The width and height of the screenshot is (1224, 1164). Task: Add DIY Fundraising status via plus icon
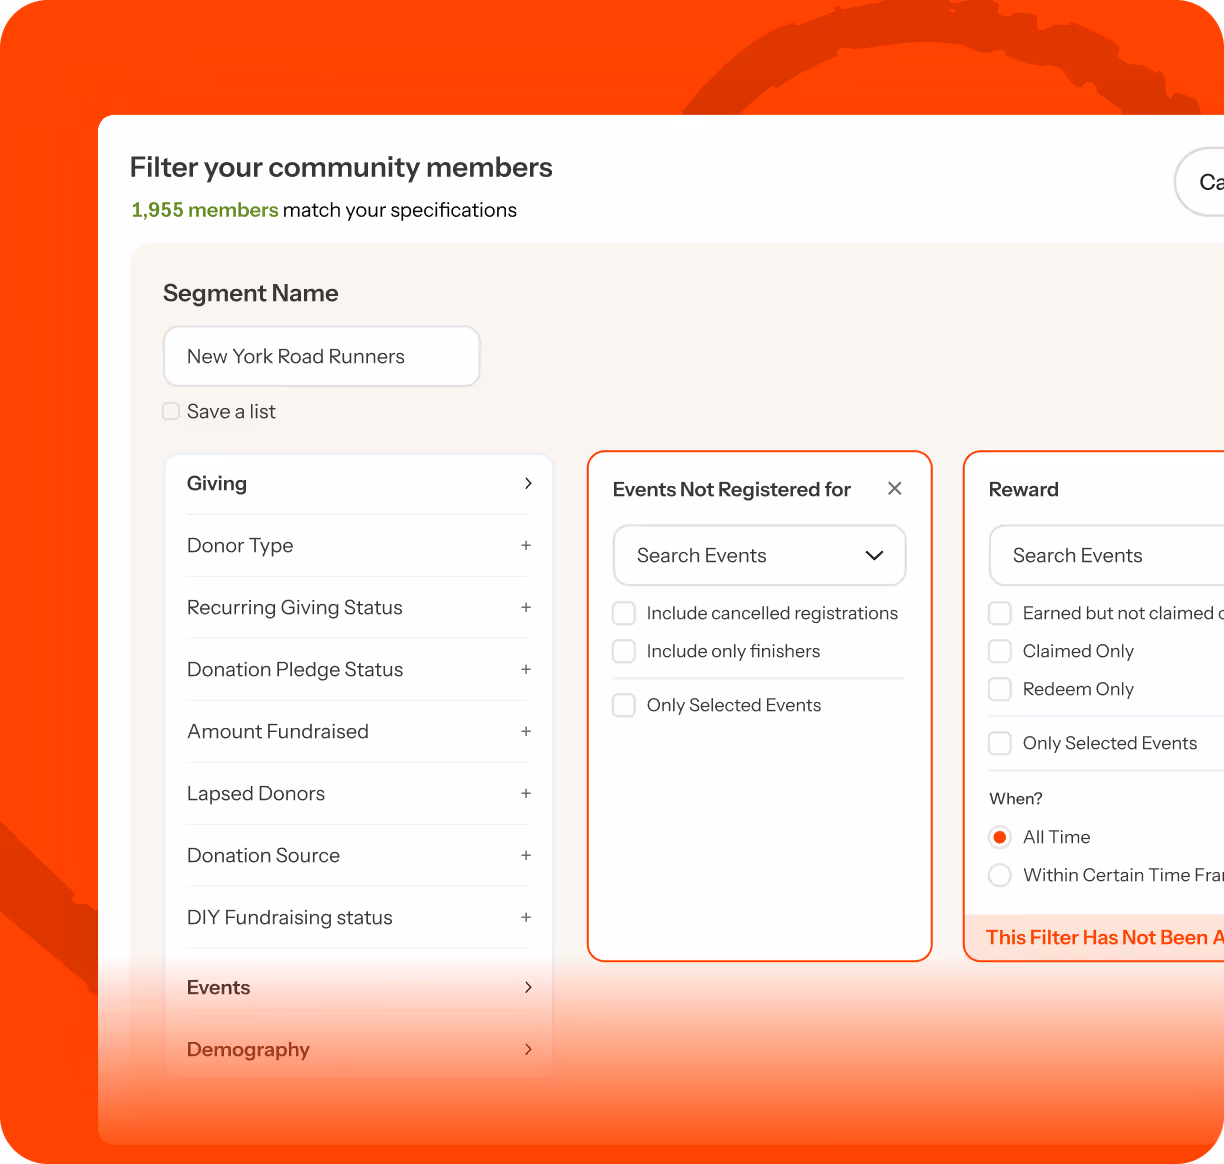tap(526, 917)
